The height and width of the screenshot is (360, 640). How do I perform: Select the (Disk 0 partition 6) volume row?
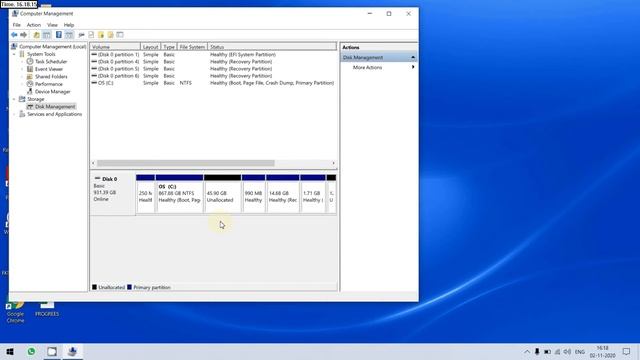click(213, 76)
